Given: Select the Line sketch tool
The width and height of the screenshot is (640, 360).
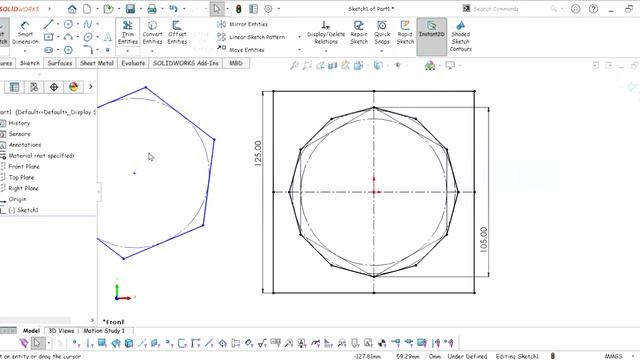Looking at the screenshot, I should (x=49, y=24).
